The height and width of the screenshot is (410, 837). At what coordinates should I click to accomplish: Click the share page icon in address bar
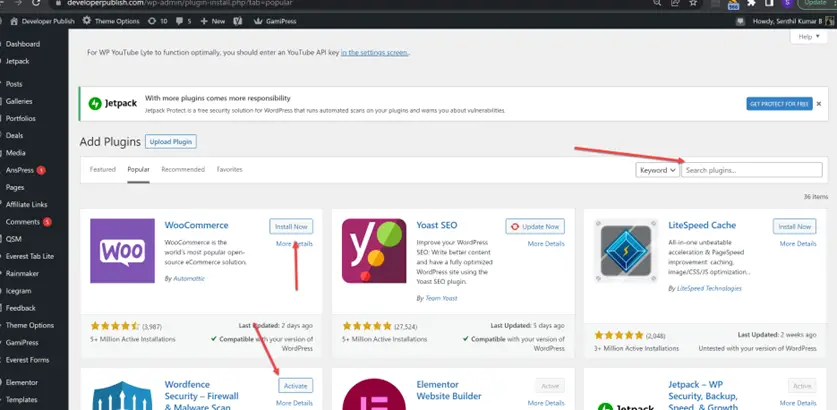pos(675,3)
